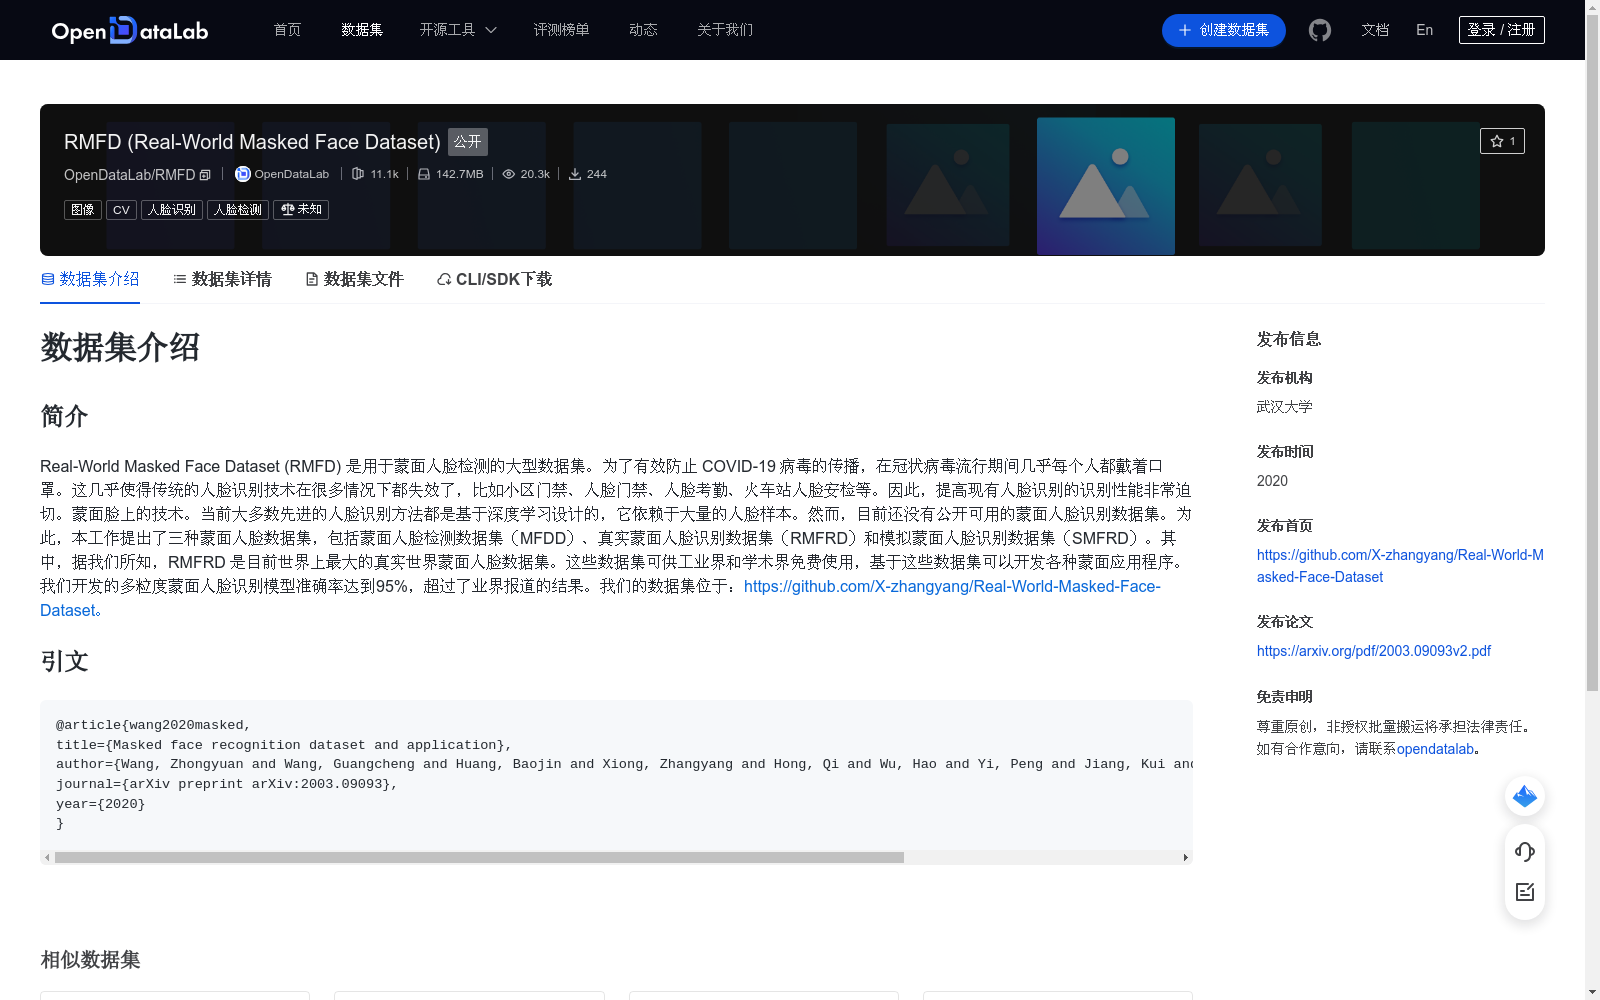Image resolution: width=1600 pixels, height=1000 pixels.
Task: Open customer support headset icon
Action: [x=1525, y=852]
